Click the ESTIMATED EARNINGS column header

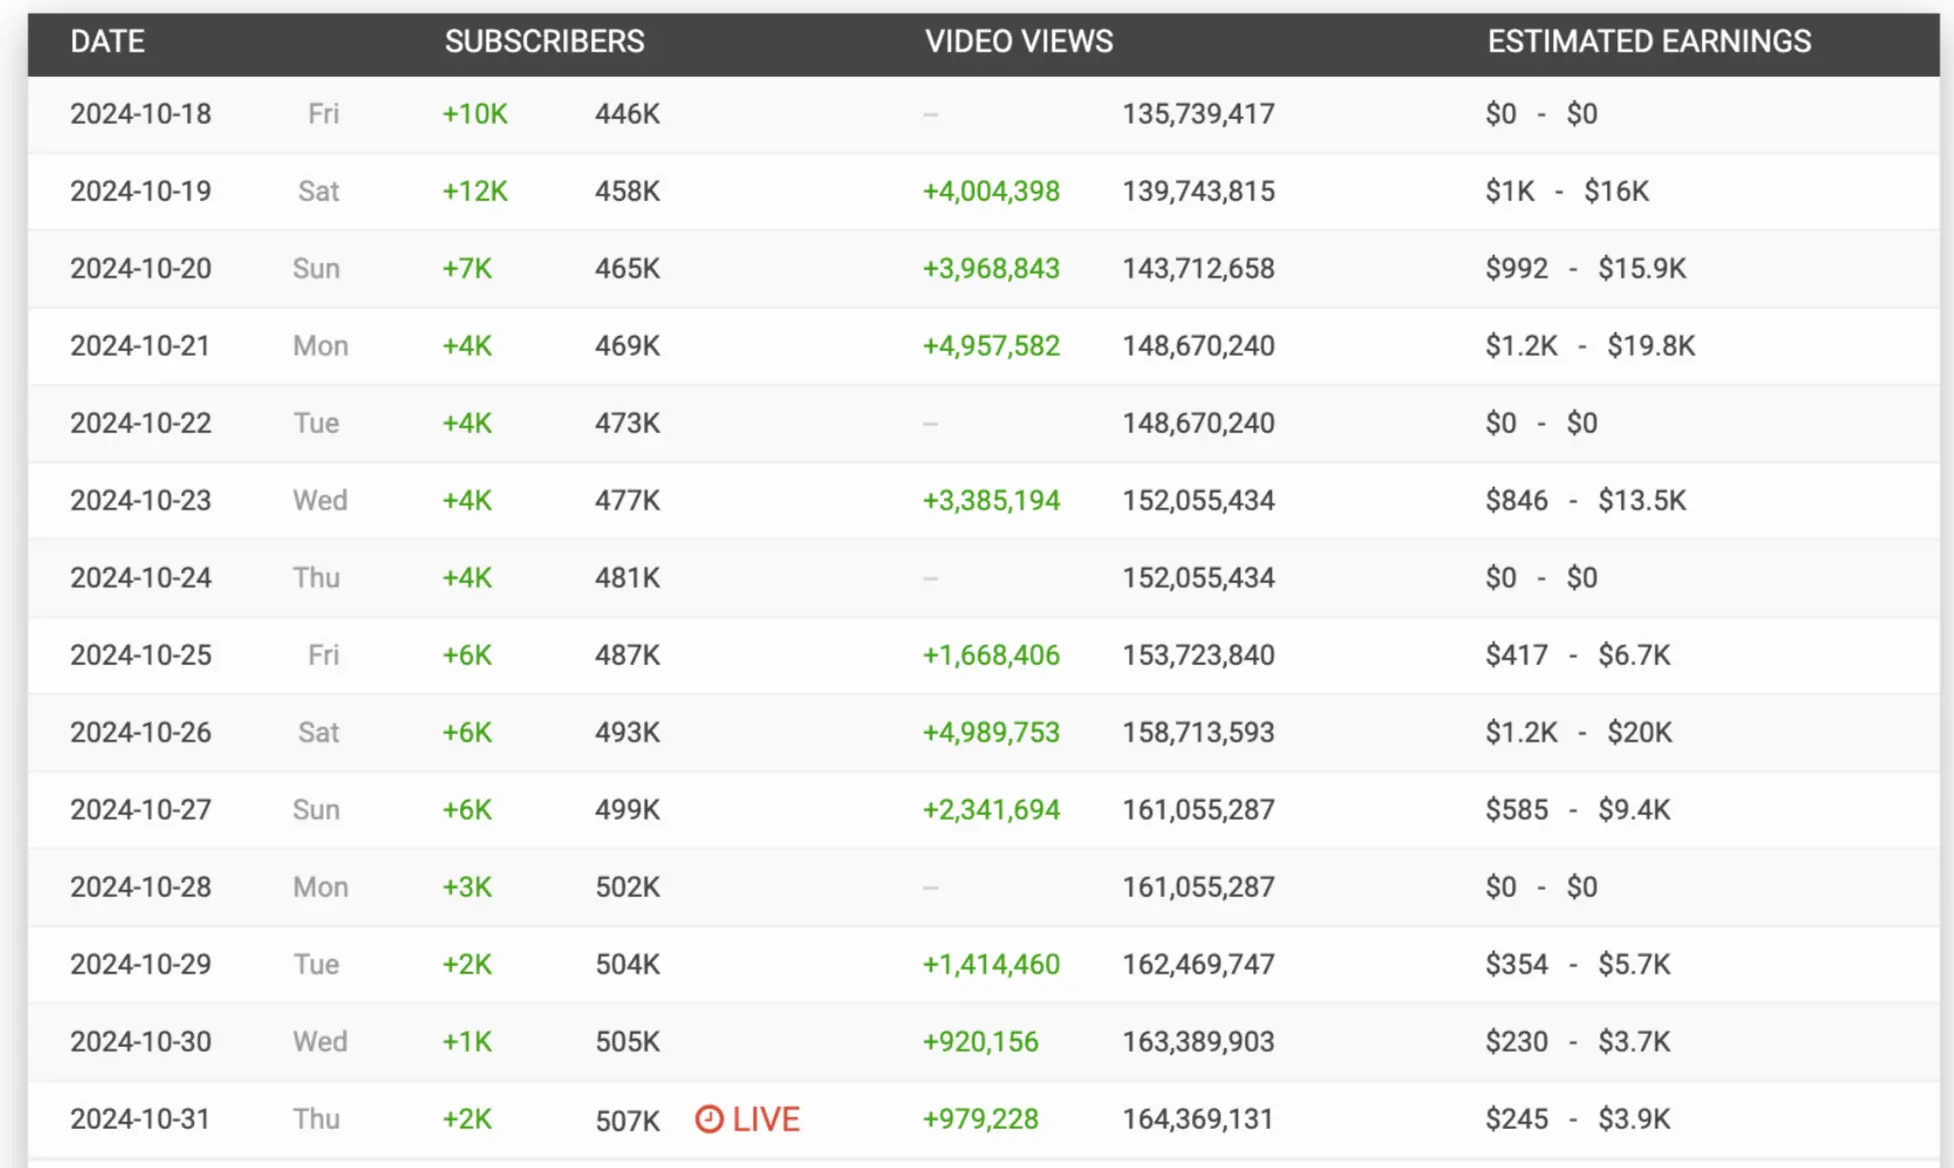pos(1648,41)
